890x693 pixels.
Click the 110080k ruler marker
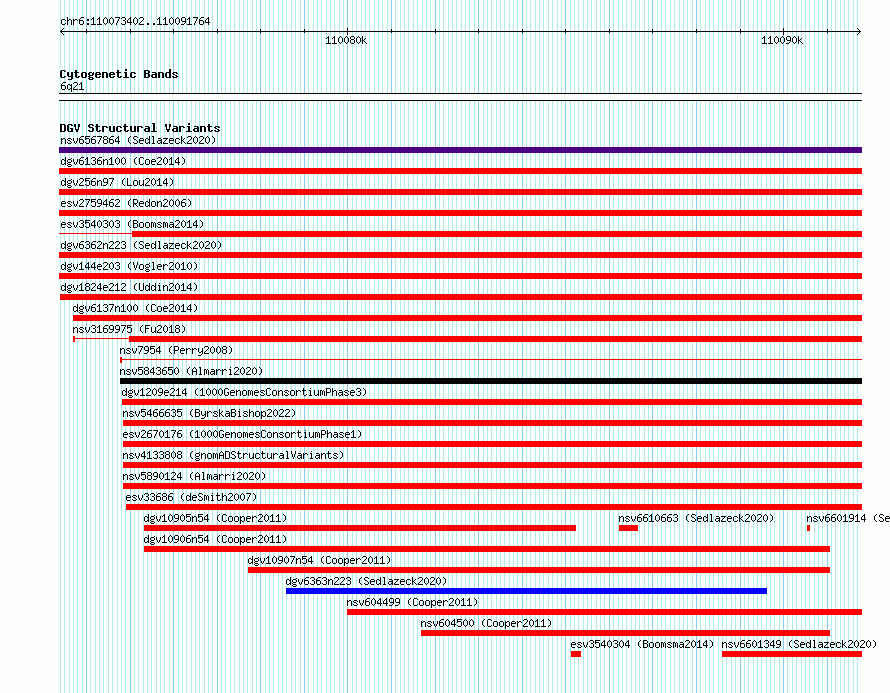point(346,40)
